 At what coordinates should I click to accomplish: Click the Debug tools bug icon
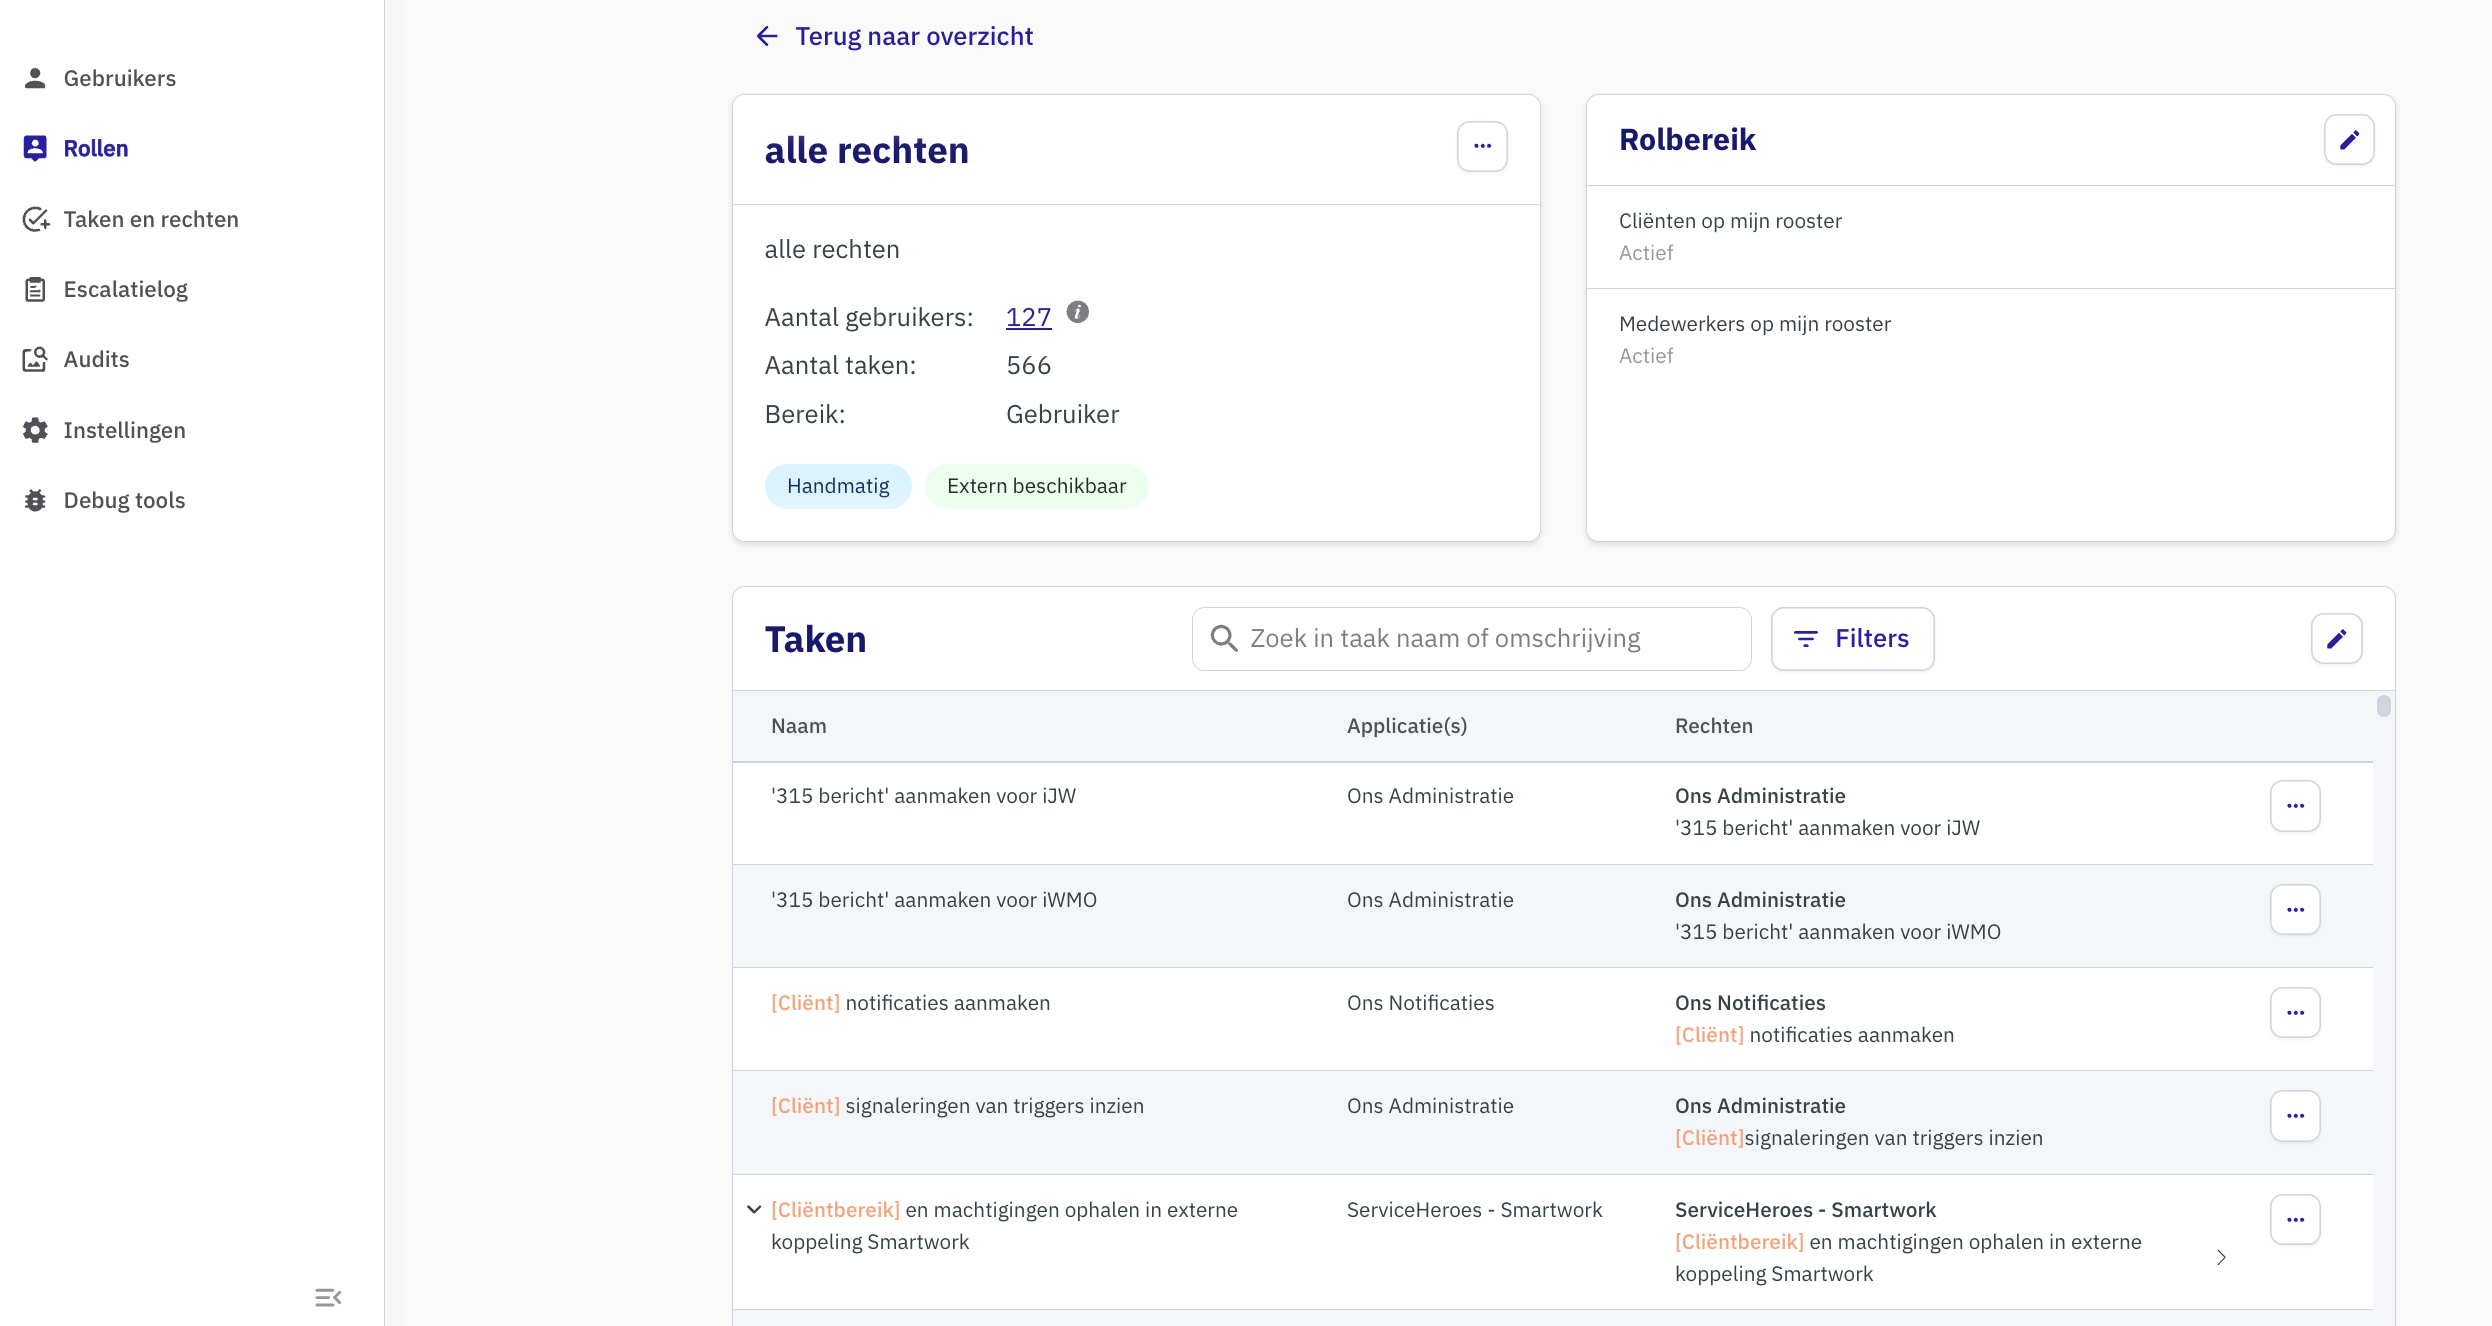(35, 500)
